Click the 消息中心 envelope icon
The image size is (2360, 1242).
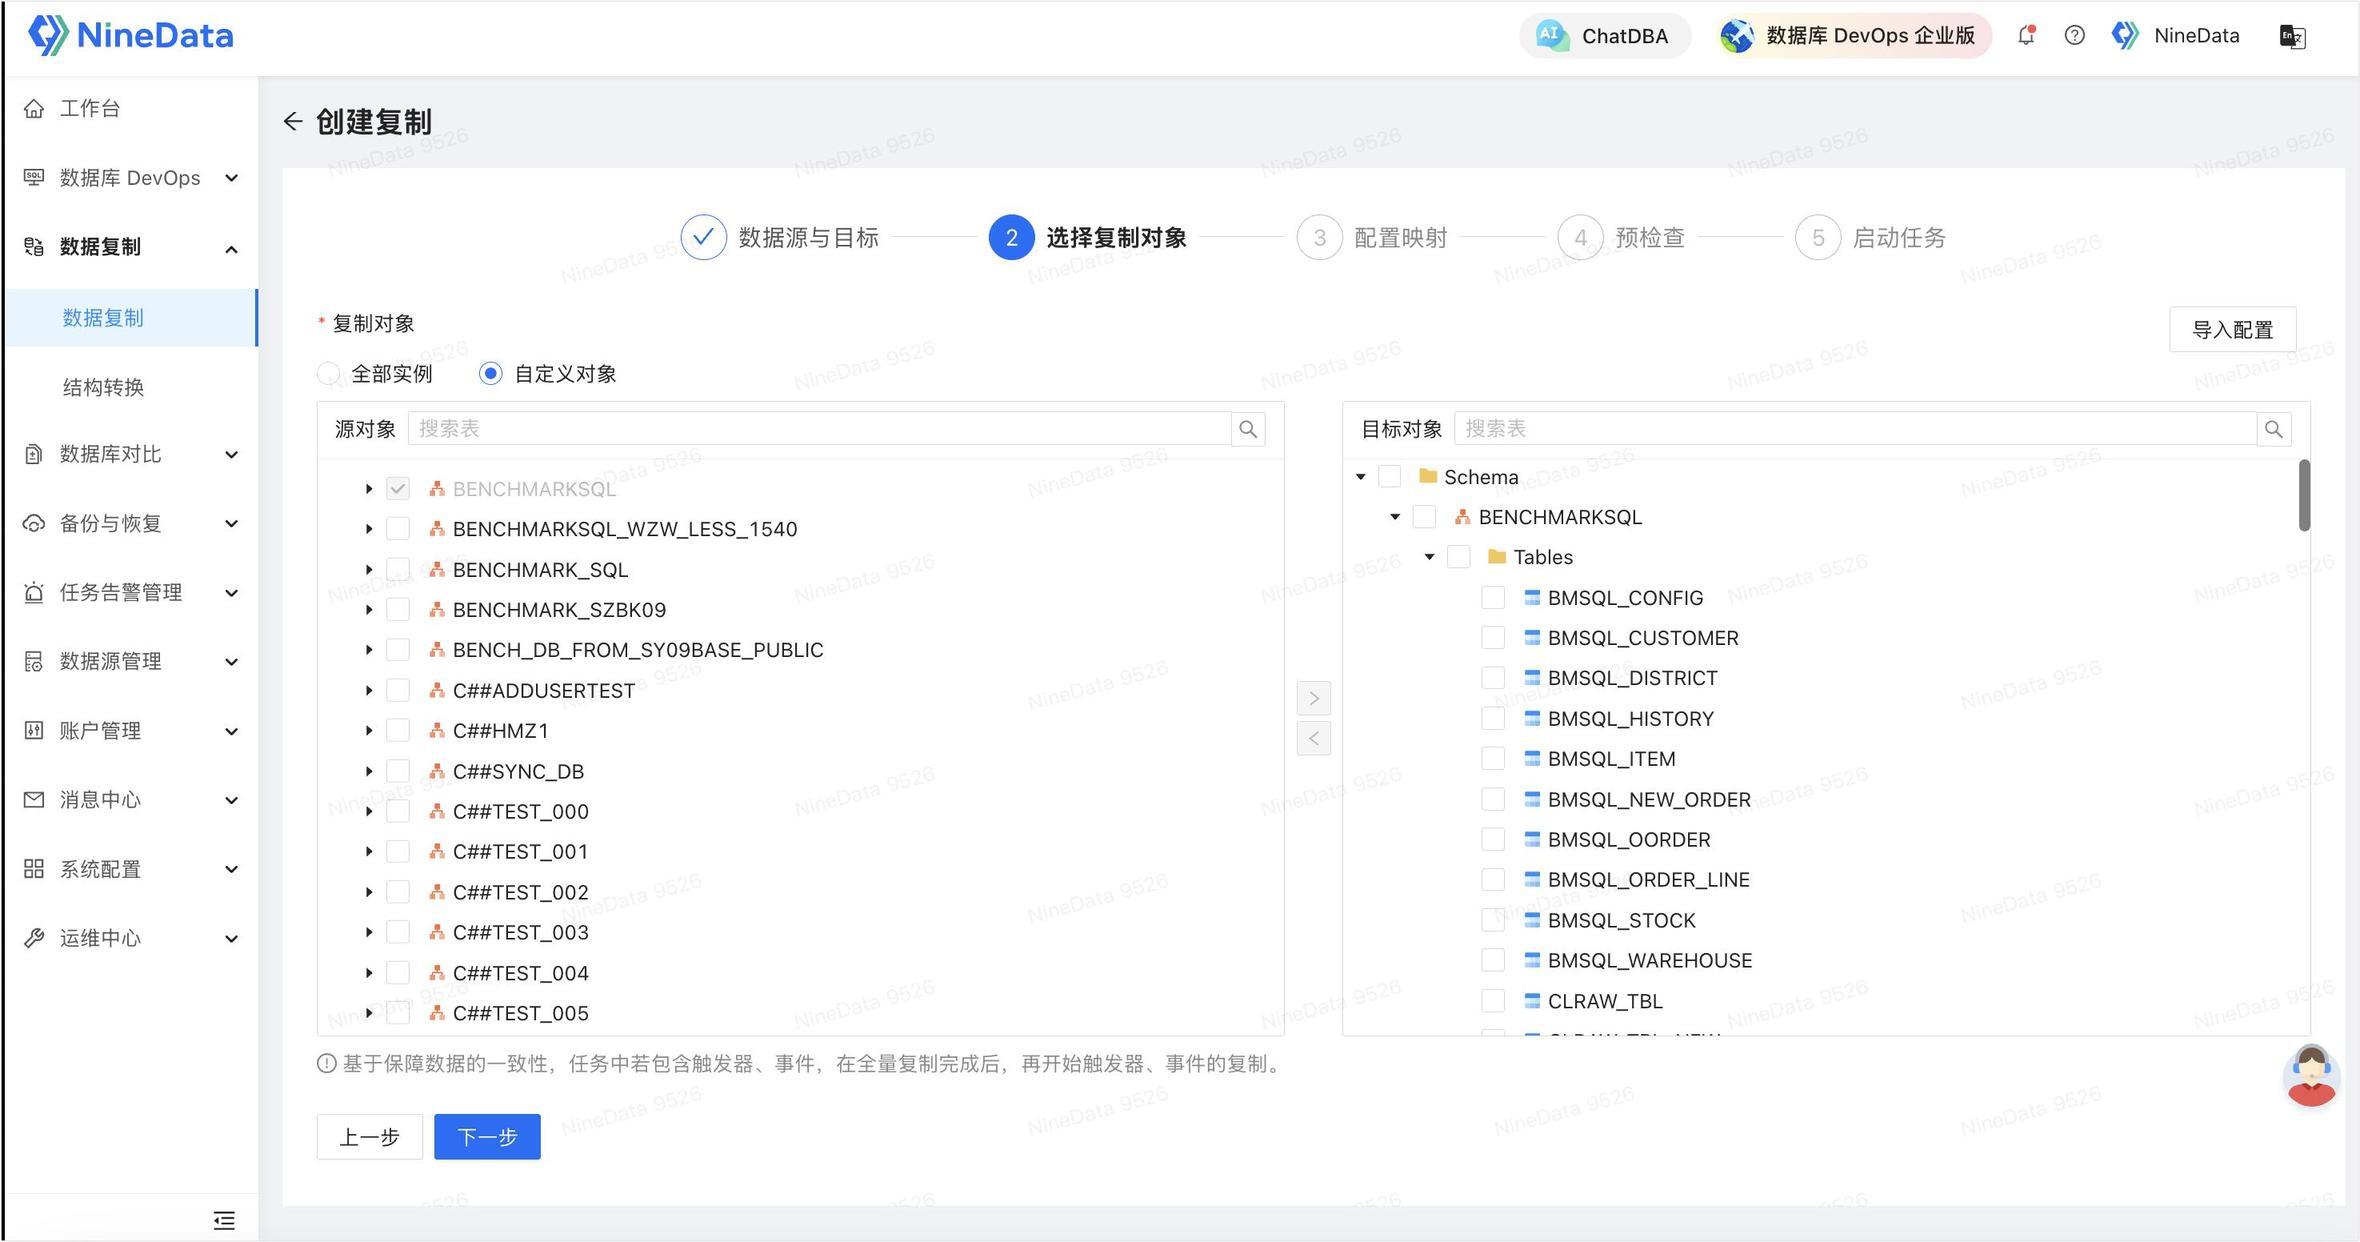34,799
